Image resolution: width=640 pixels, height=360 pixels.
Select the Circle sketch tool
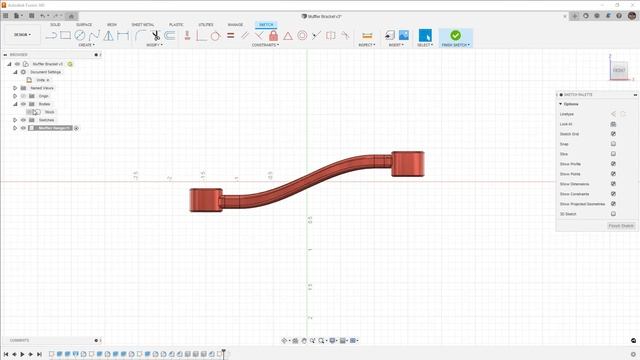[80, 36]
